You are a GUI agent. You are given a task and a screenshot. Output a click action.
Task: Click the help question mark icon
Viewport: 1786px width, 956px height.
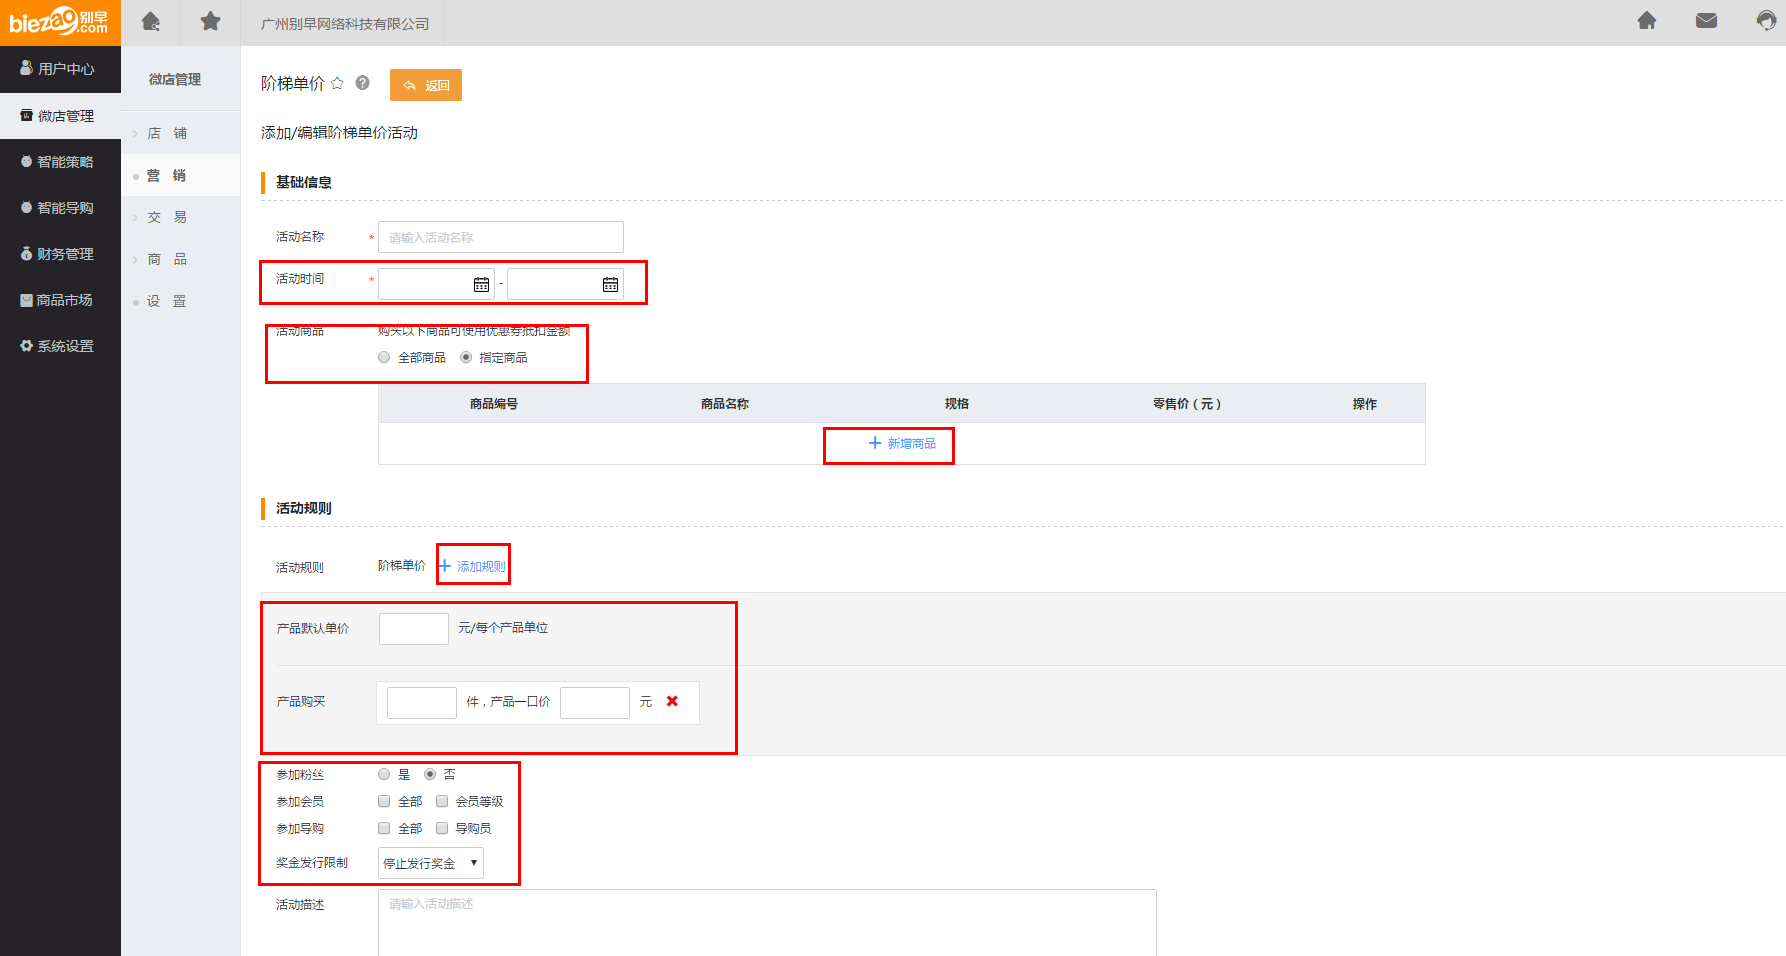362,83
